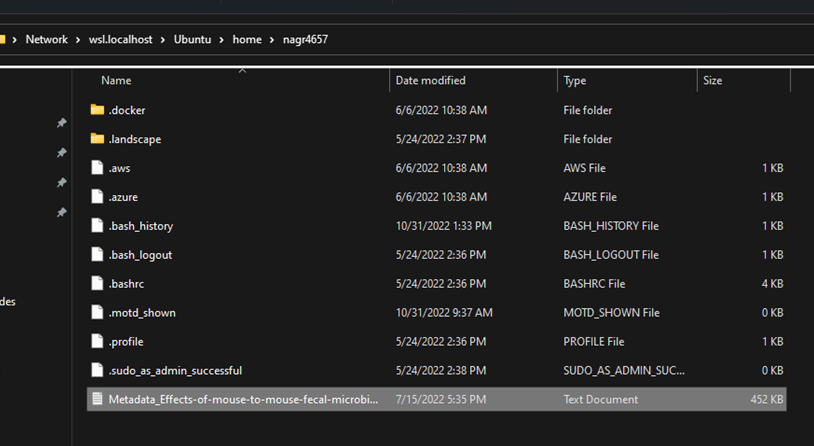814x446 pixels.
Task: Go to nagr4657 breadcrumb segment
Action: tap(304, 40)
